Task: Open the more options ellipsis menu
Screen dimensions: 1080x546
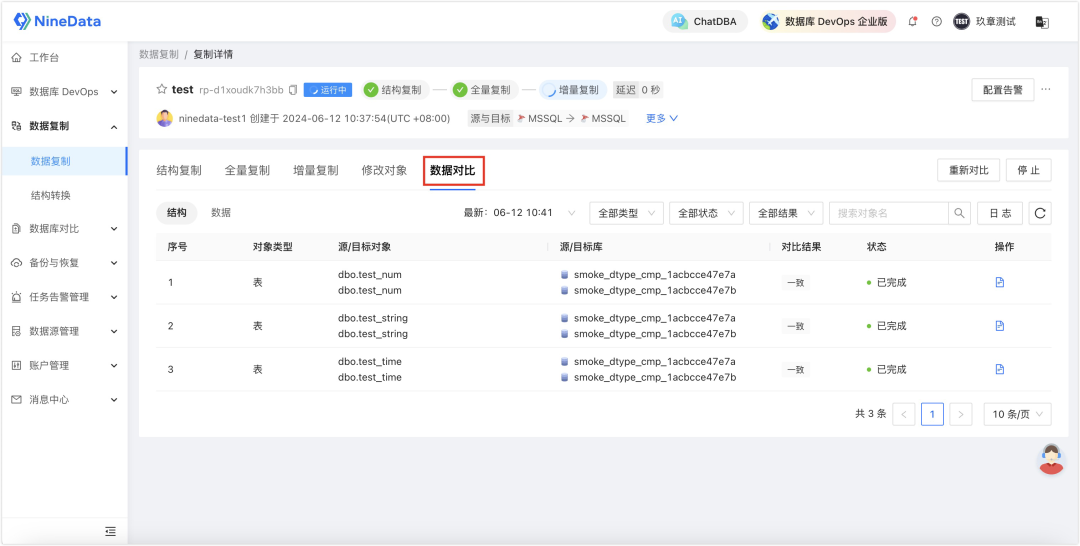Action: [1046, 90]
